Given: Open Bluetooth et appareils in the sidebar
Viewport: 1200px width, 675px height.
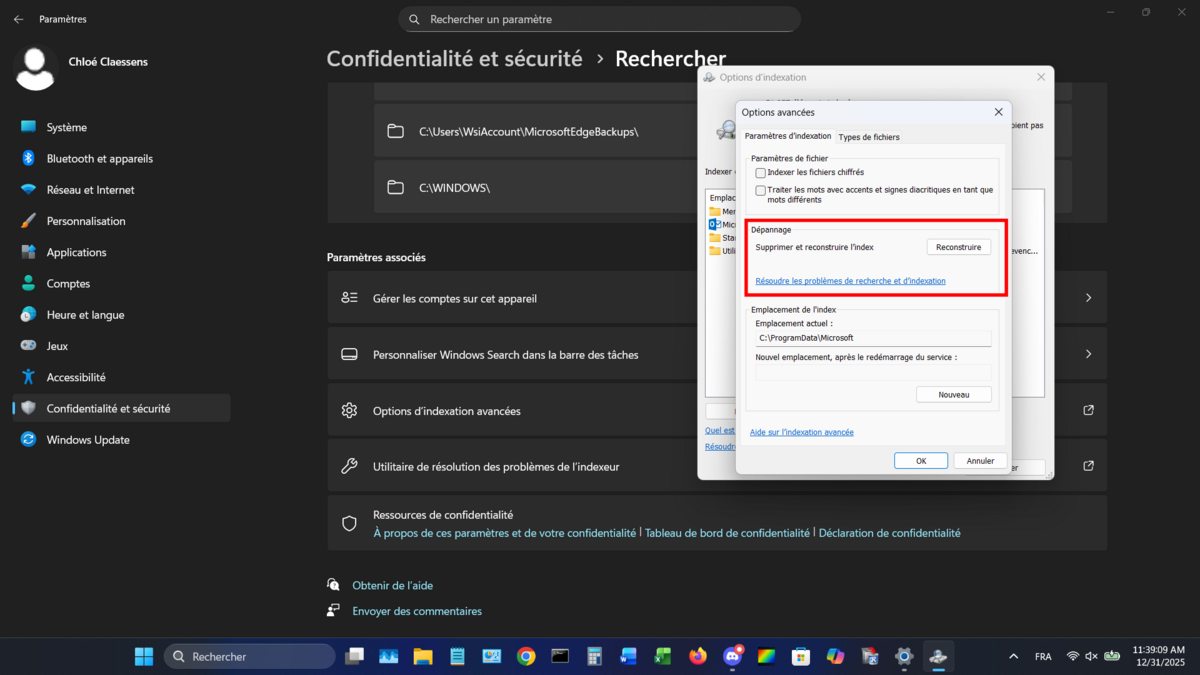Looking at the screenshot, I should pos(99,158).
